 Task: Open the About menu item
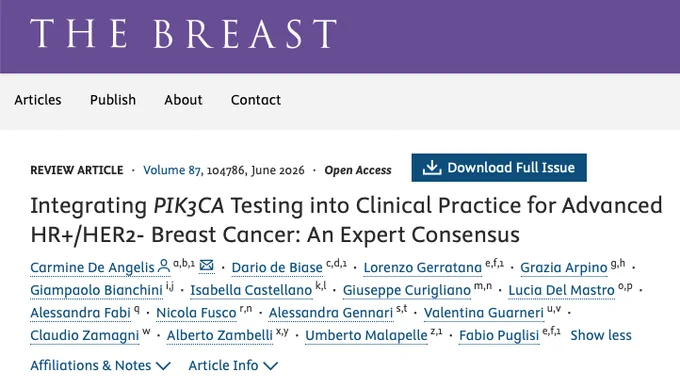point(183,100)
